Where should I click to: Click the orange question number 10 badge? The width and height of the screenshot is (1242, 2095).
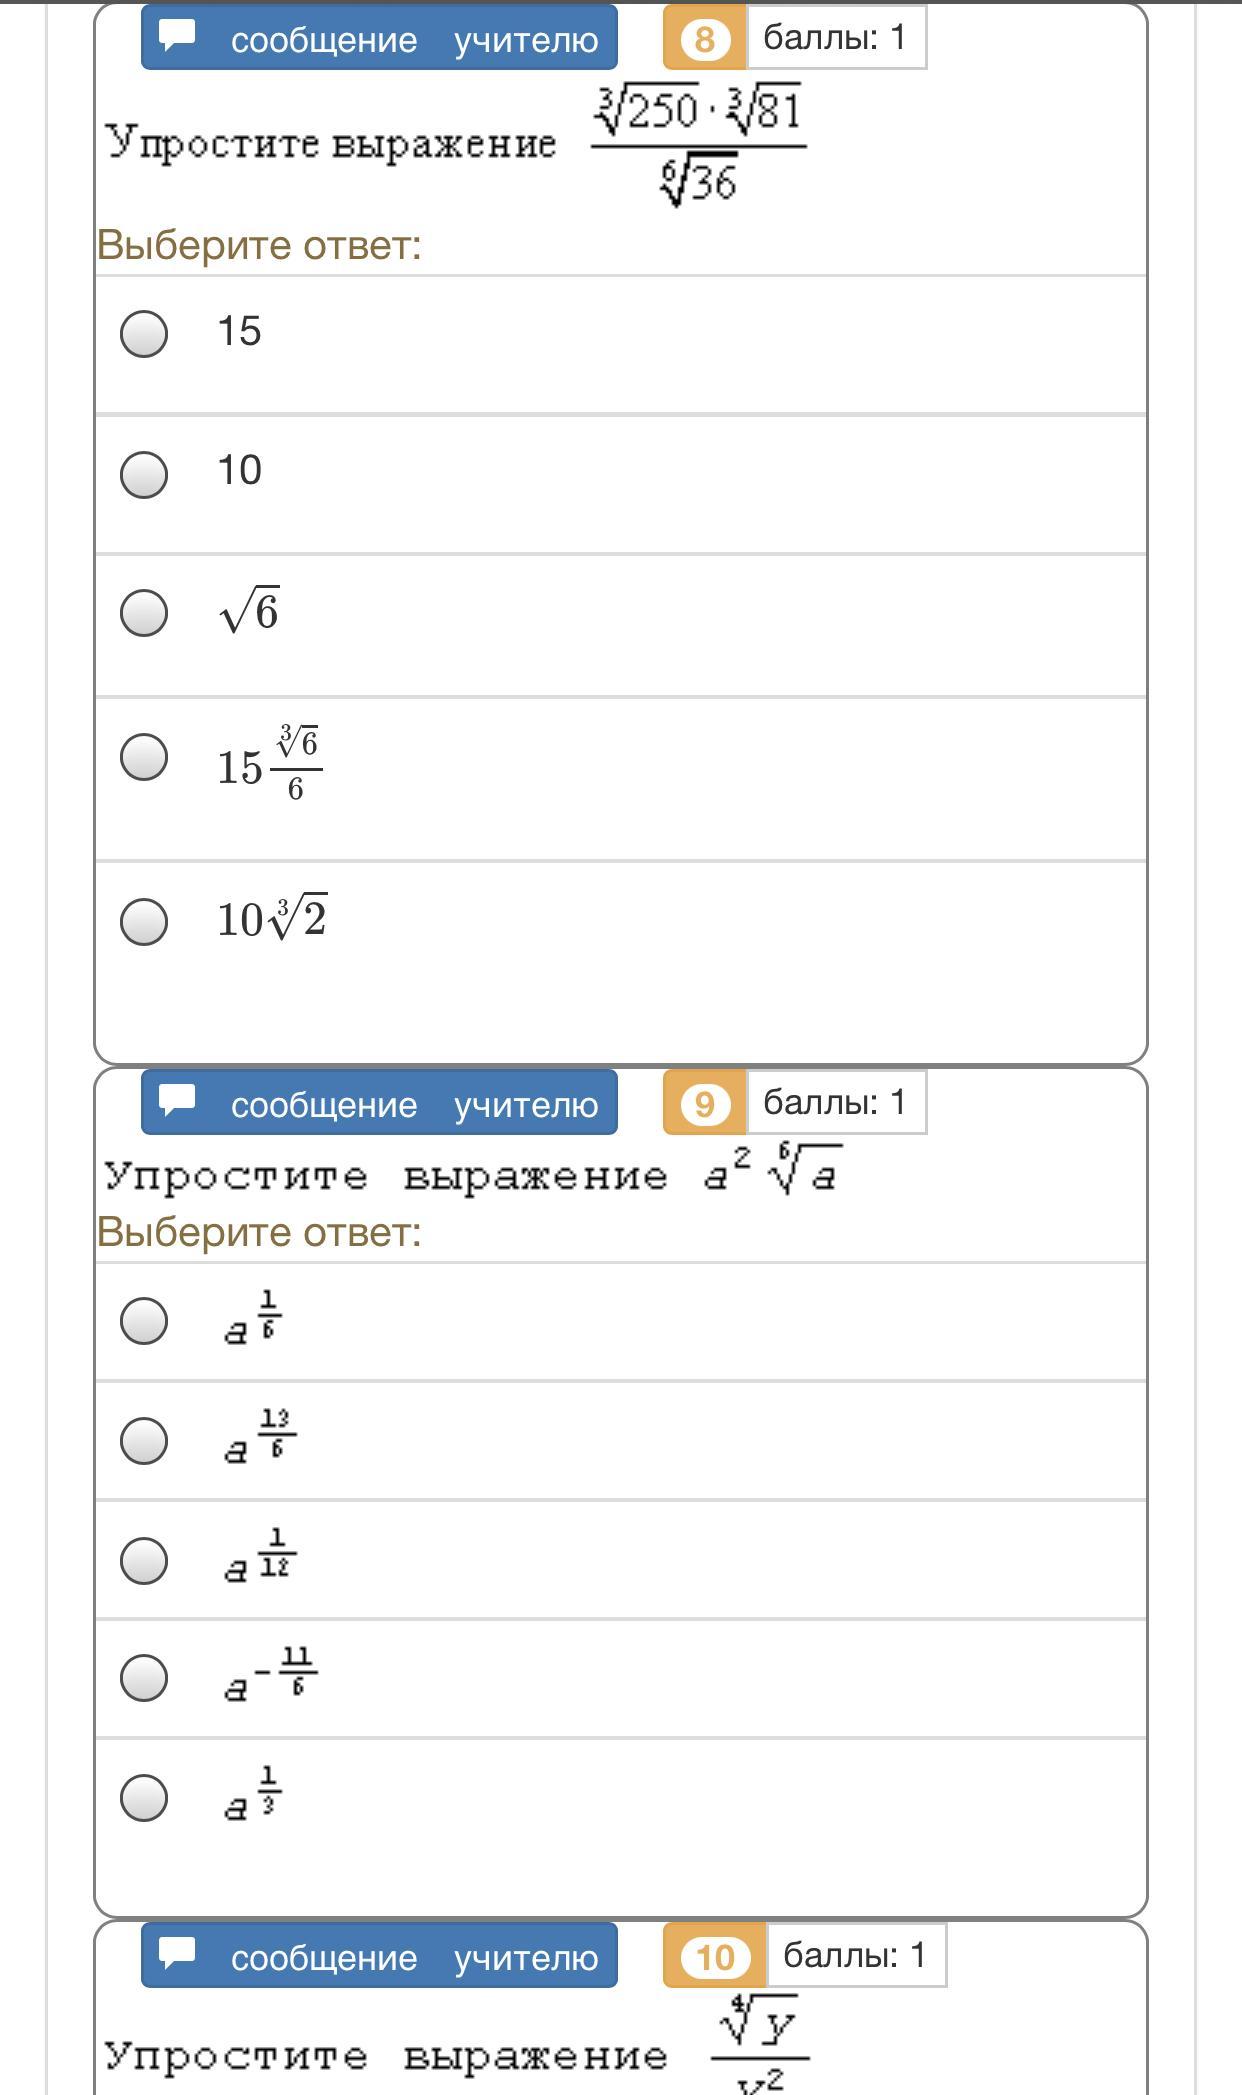[714, 1957]
